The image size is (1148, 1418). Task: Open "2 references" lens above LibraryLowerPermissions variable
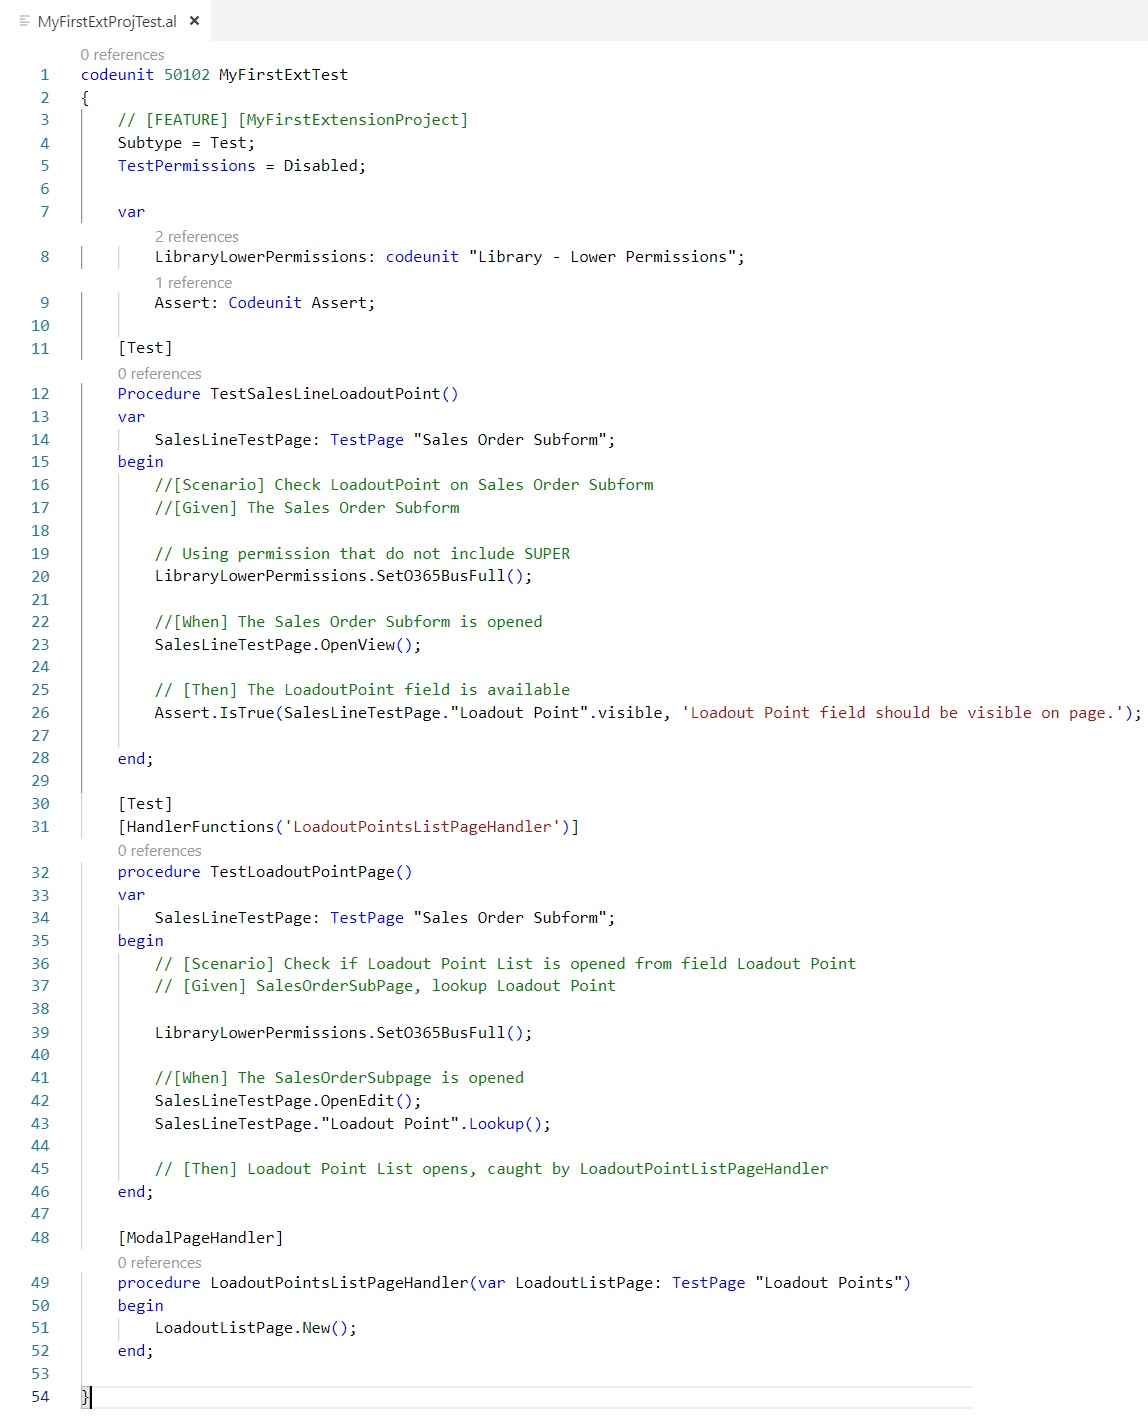[196, 237]
